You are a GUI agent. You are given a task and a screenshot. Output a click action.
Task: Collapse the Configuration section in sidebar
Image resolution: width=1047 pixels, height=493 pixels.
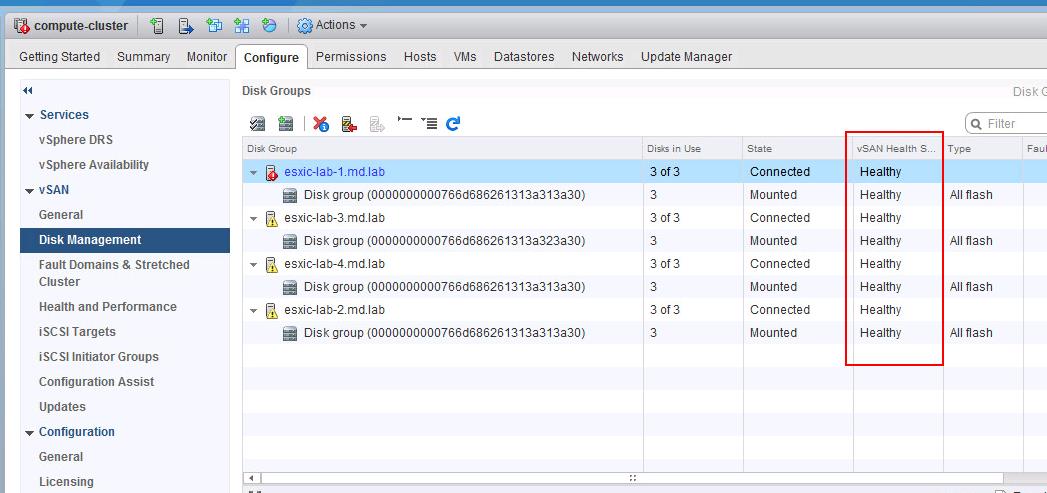tap(29, 433)
